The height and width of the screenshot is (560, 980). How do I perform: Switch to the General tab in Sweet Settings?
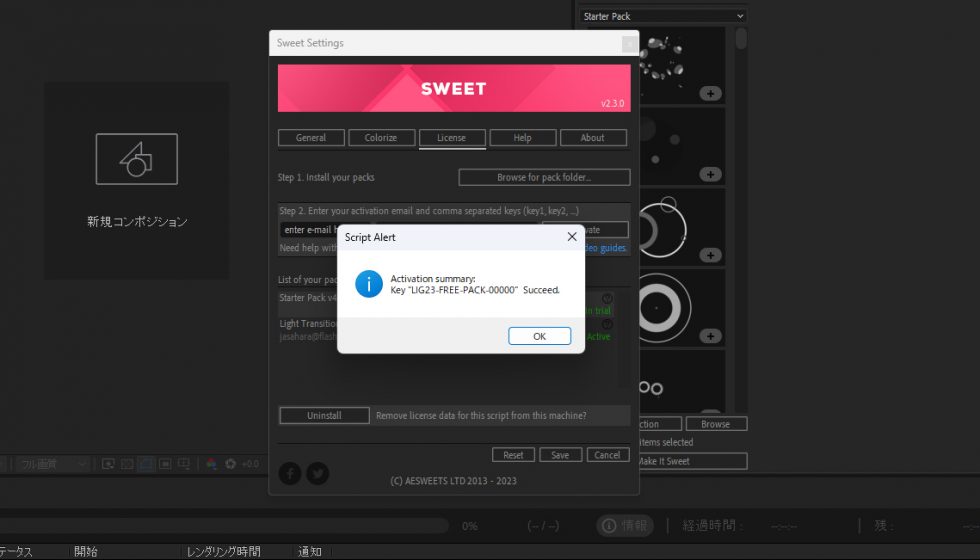(x=311, y=138)
